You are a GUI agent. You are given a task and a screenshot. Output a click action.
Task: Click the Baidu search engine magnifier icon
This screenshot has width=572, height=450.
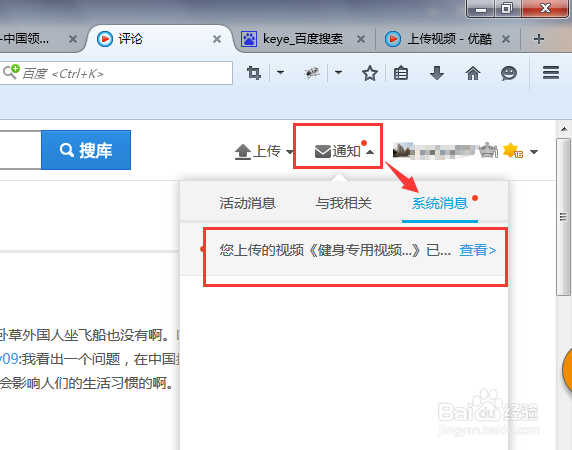click(11, 72)
